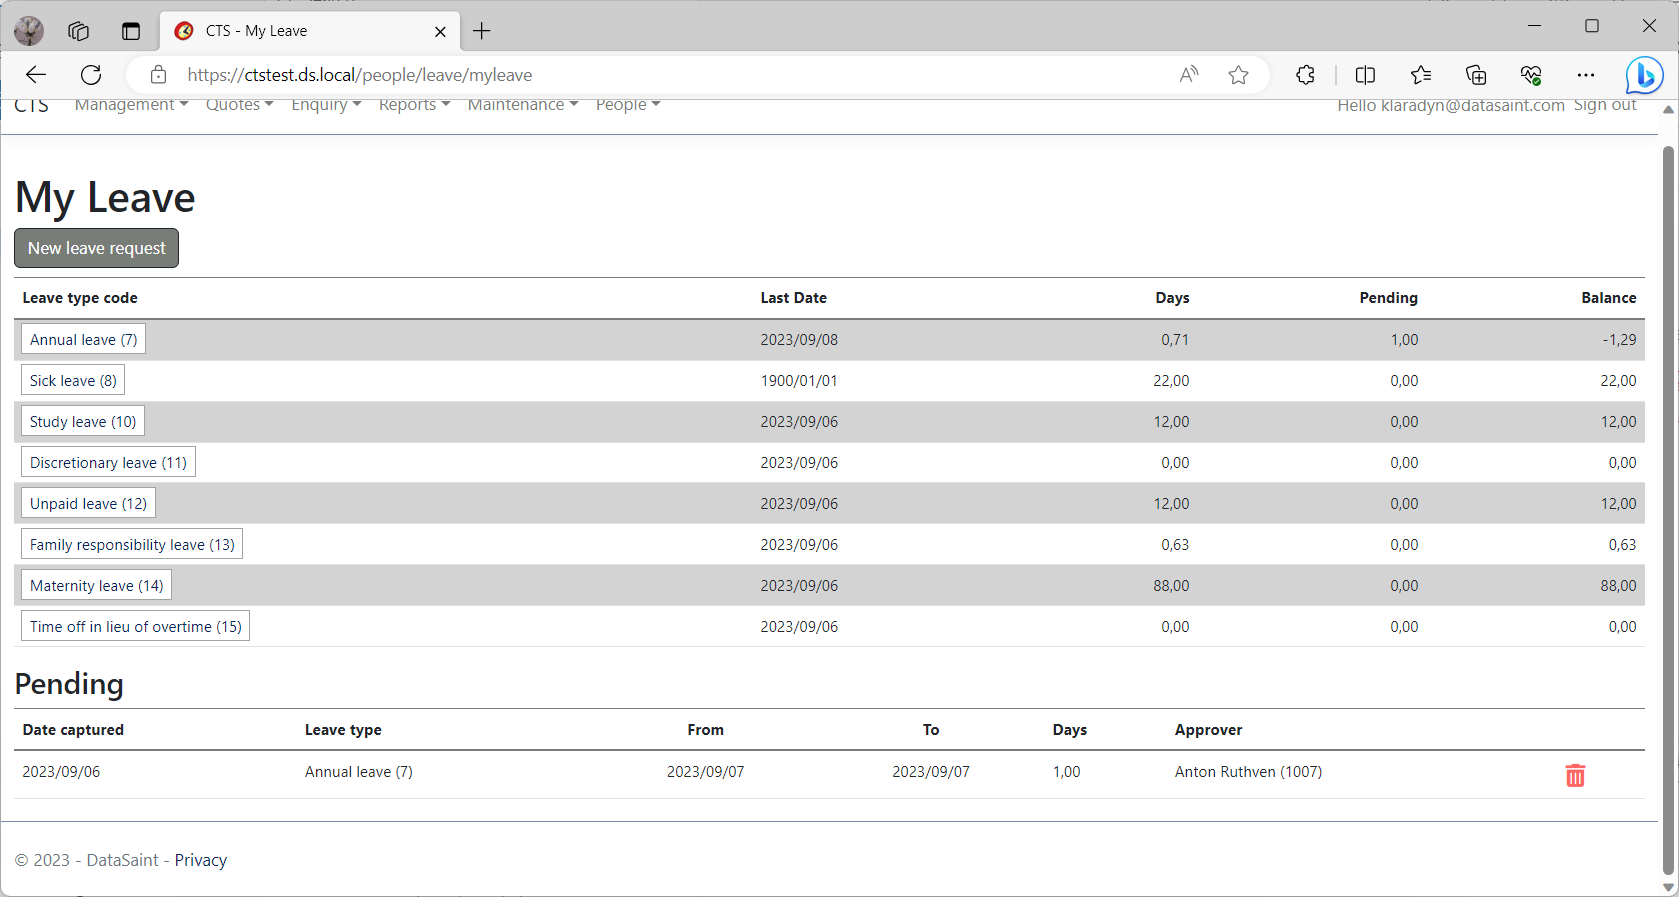Viewport: 1679px width, 897px height.
Task: Open Study leave (10) details
Action: [x=83, y=421]
